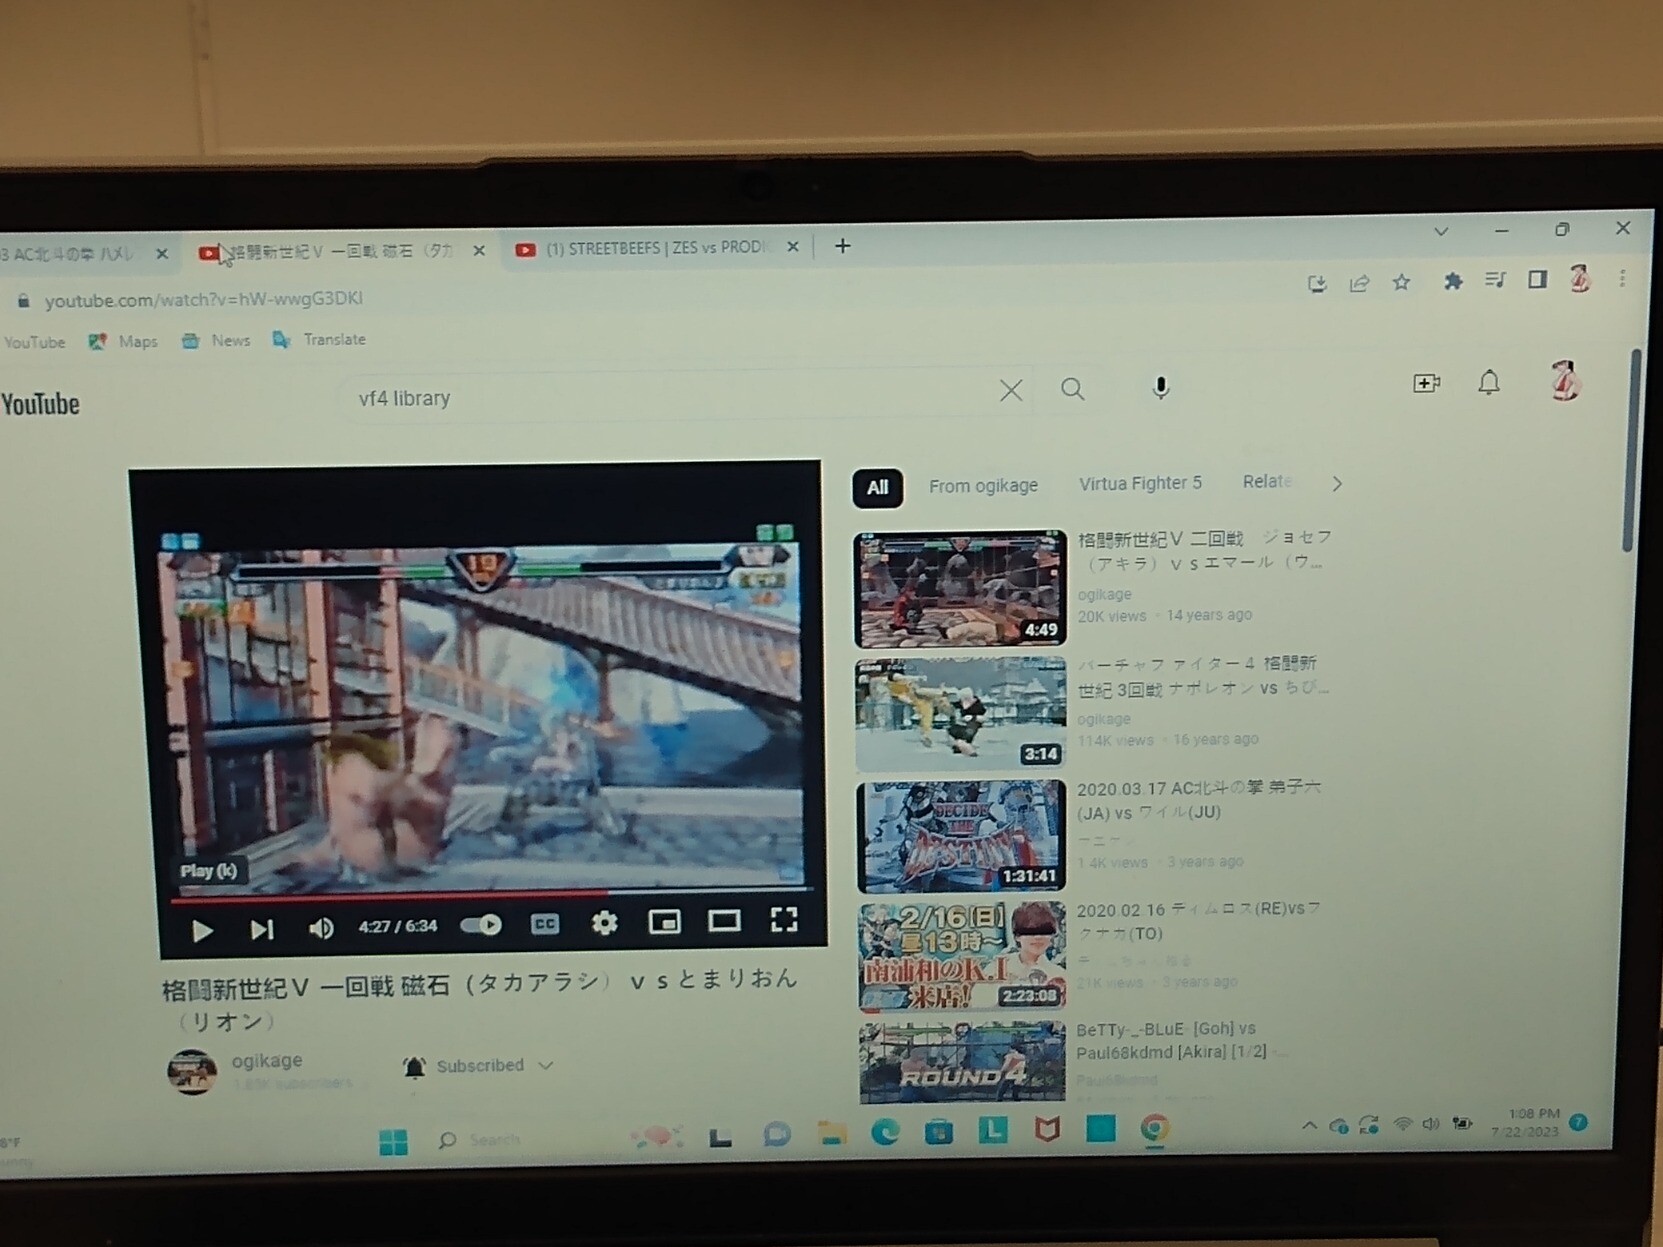
Task: Enter fullscreen mode
Action: pos(784,920)
